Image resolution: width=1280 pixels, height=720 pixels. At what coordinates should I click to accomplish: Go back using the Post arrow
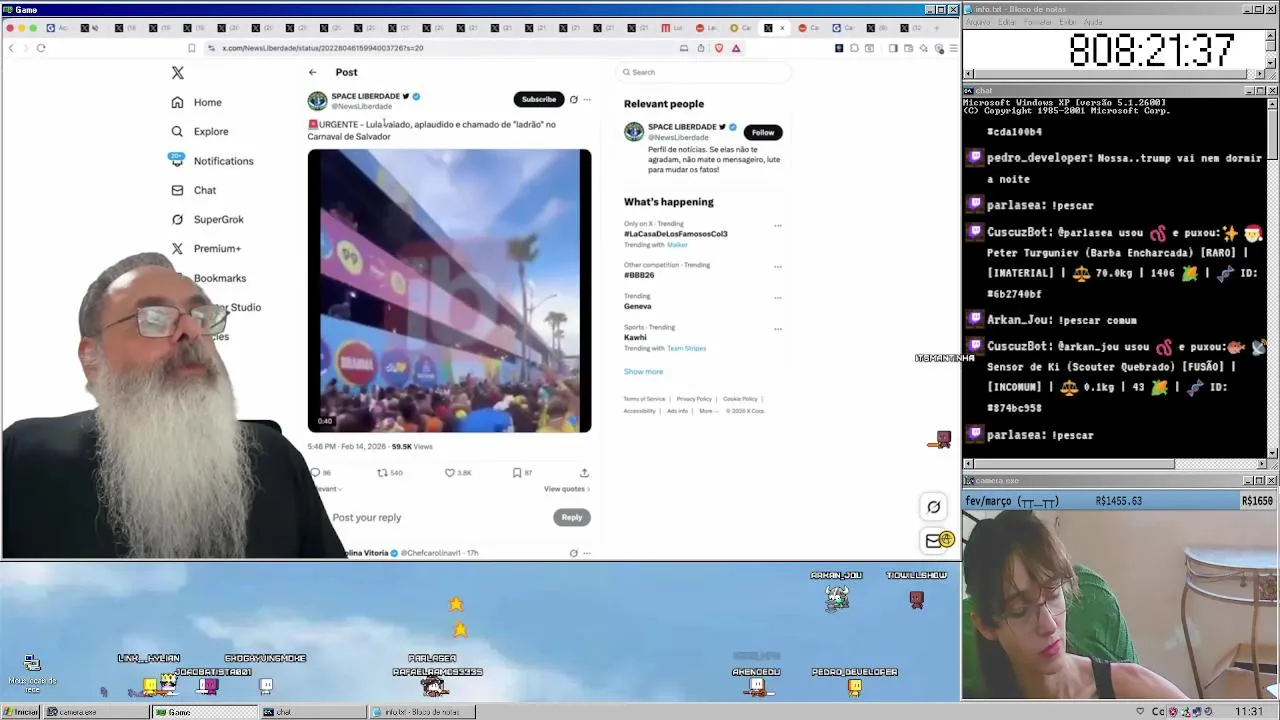(x=312, y=72)
